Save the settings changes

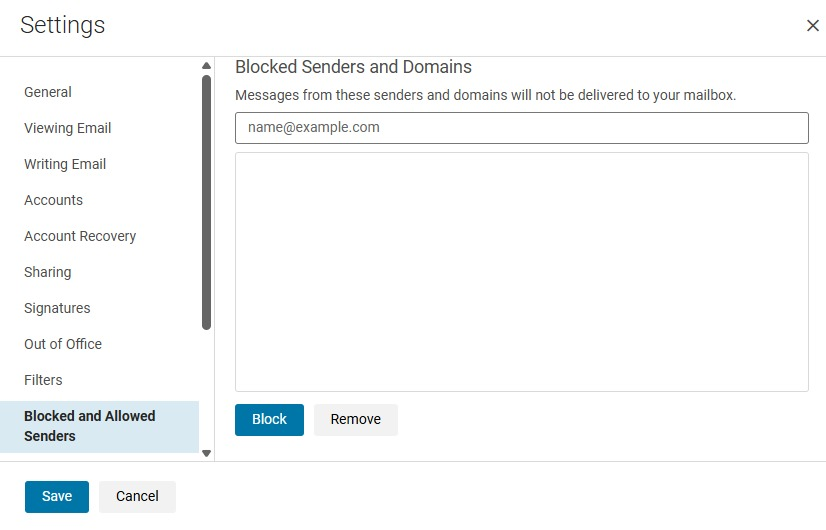point(57,497)
